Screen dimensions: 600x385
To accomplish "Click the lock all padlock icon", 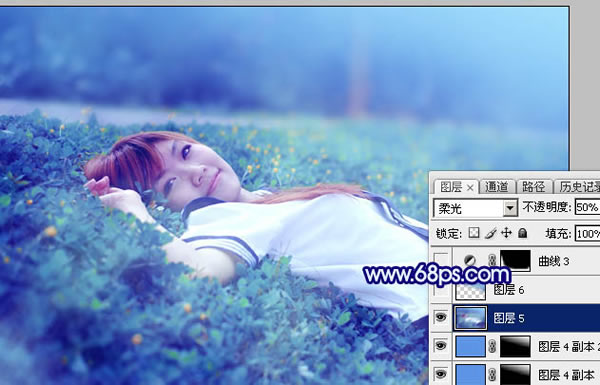I will click(x=522, y=233).
